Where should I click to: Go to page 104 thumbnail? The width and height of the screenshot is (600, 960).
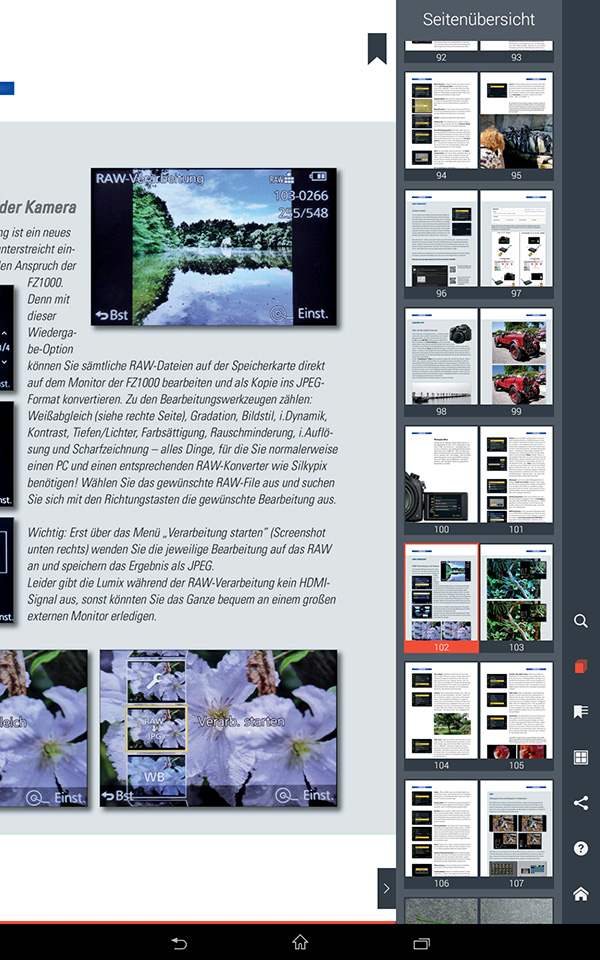pyautogui.click(x=441, y=717)
